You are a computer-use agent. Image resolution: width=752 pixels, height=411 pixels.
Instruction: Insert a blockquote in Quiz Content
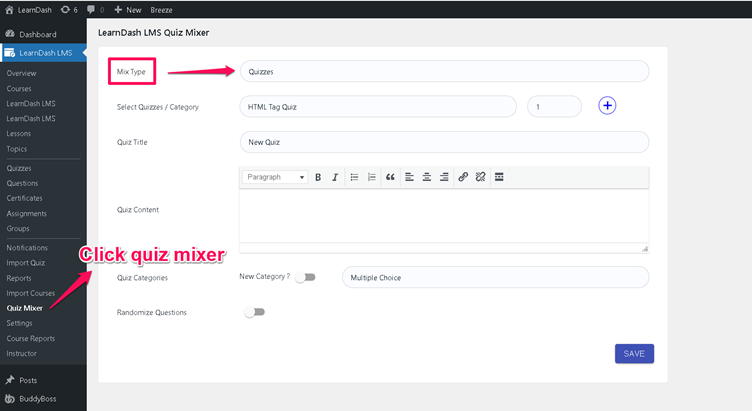(390, 177)
